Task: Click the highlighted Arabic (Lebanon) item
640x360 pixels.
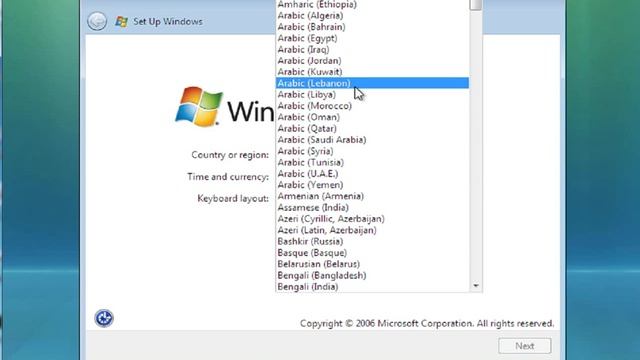Action: (372, 83)
